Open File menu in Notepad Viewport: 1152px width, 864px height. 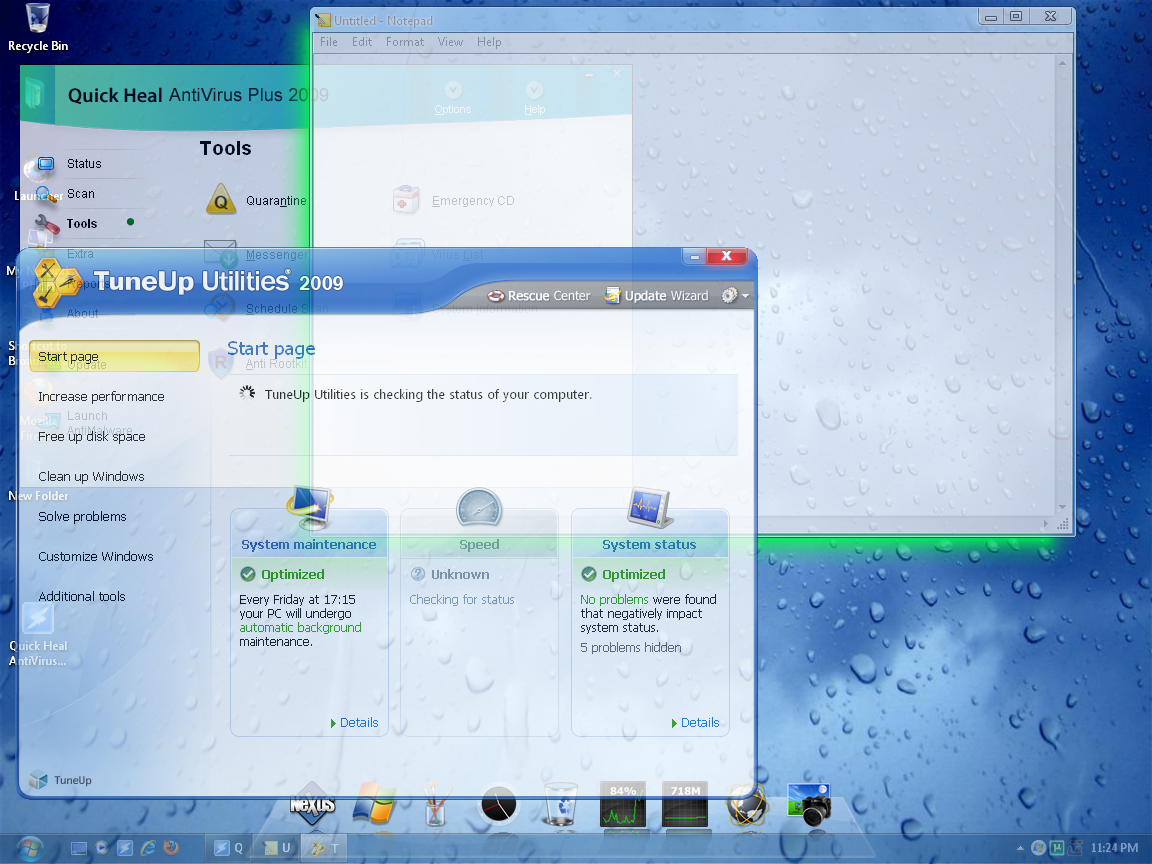click(329, 42)
